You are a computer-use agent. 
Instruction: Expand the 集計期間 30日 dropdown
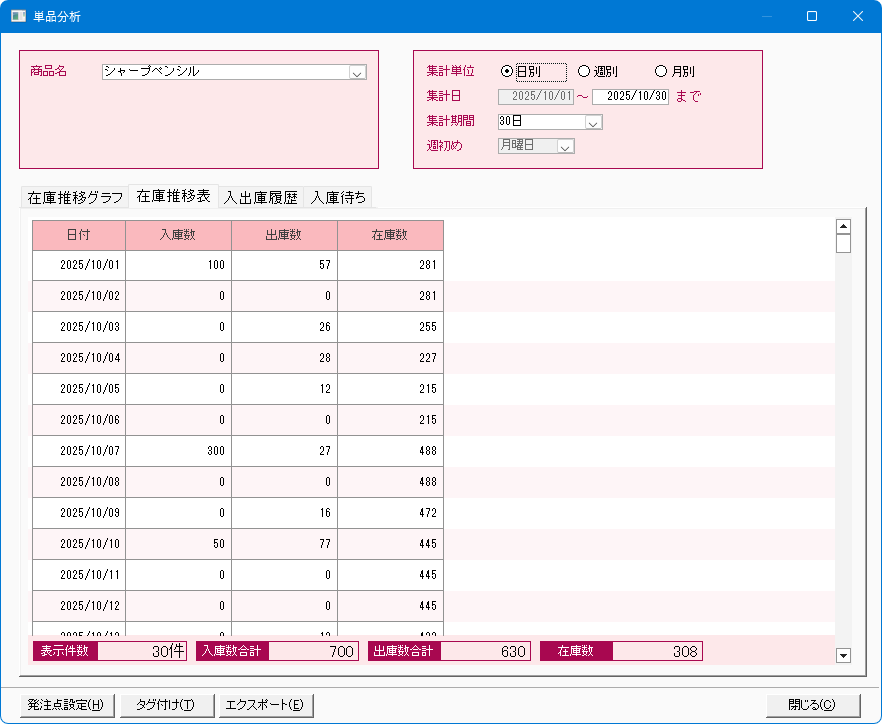[593, 122]
